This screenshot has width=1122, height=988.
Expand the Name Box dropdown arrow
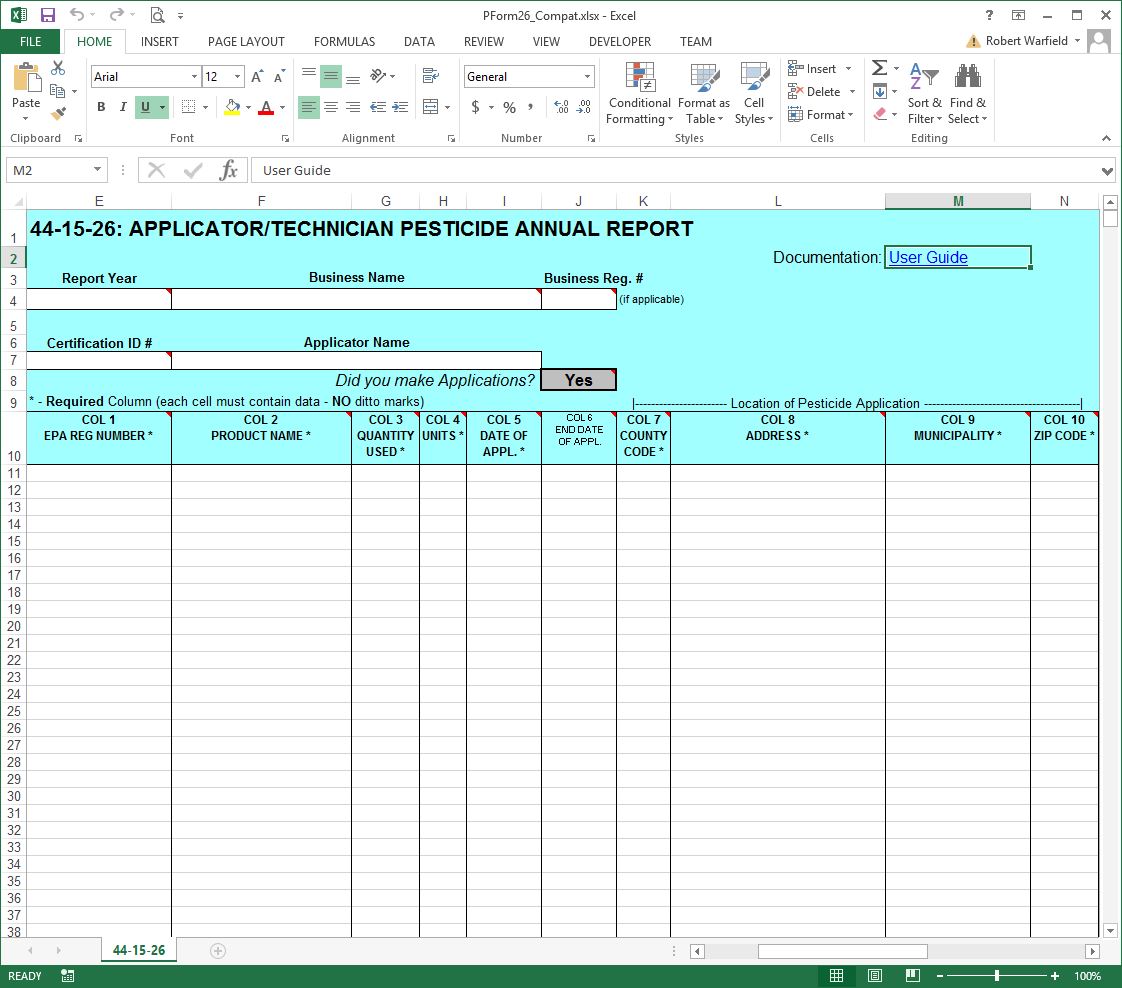click(x=97, y=170)
